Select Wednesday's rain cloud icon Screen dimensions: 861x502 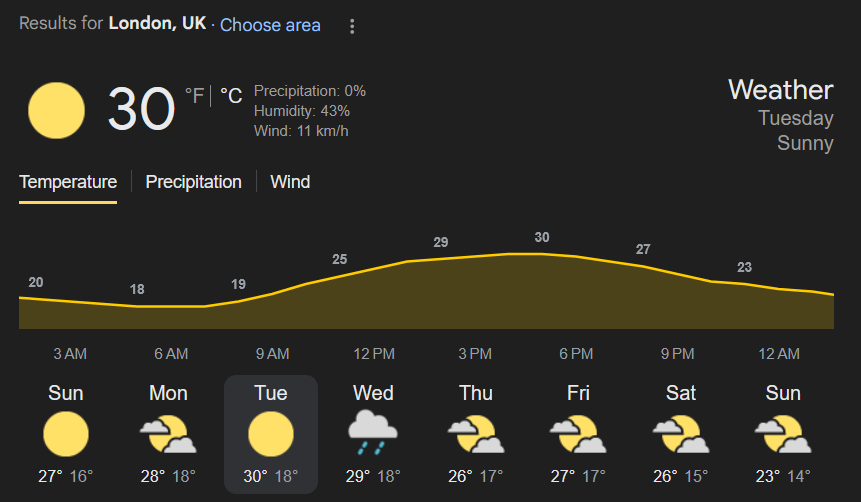coord(373,433)
